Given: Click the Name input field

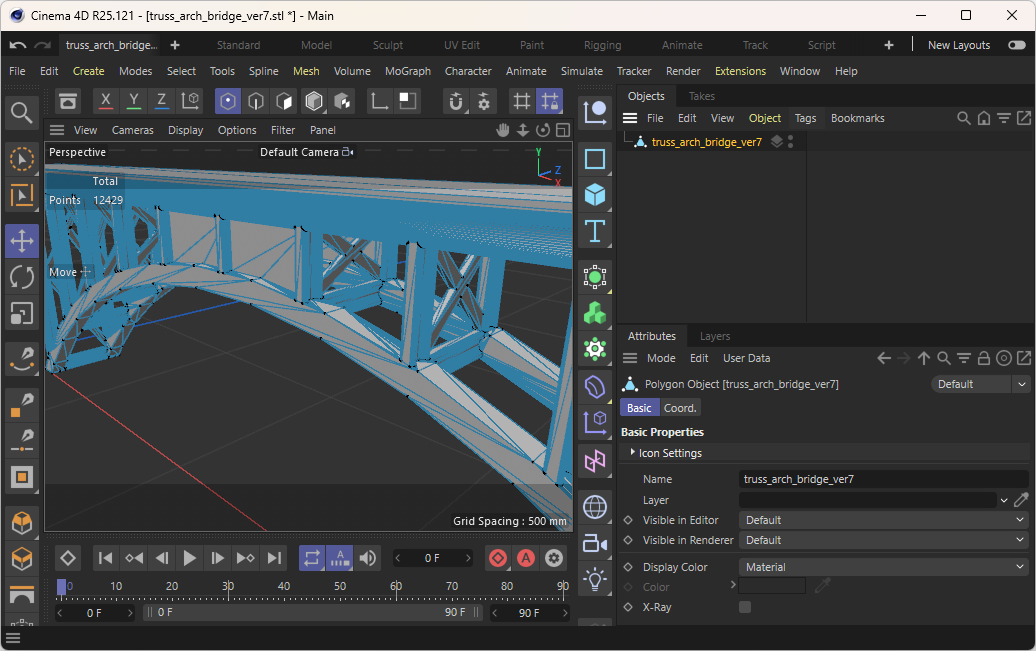Looking at the screenshot, I should coord(883,479).
